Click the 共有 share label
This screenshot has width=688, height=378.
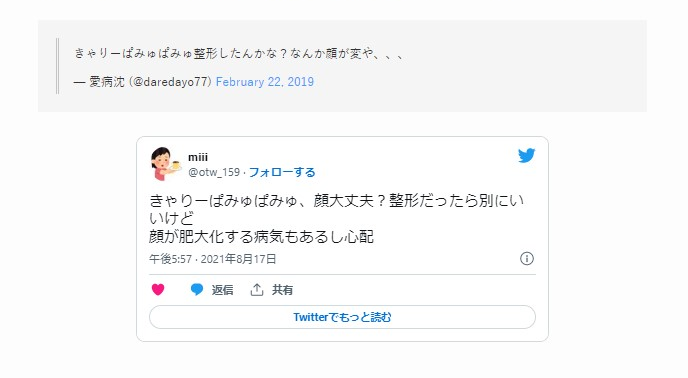[x=282, y=290]
